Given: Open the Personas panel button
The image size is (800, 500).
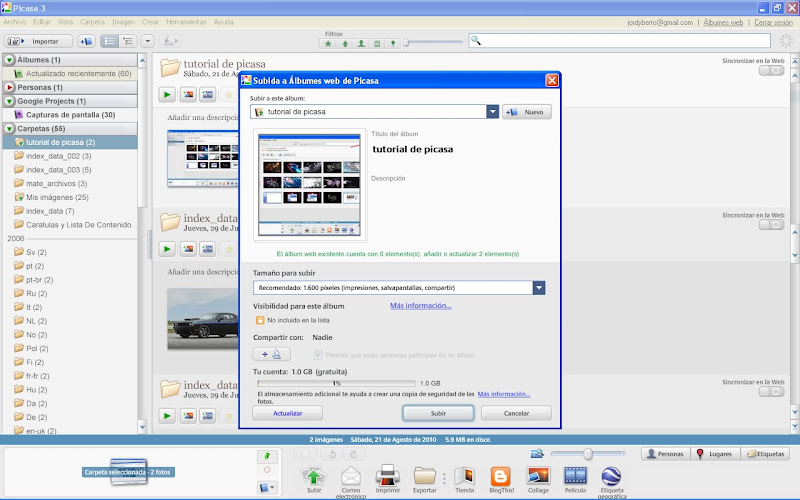Looking at the screenshot, I should pyautogui.click(x=665, y=454).
